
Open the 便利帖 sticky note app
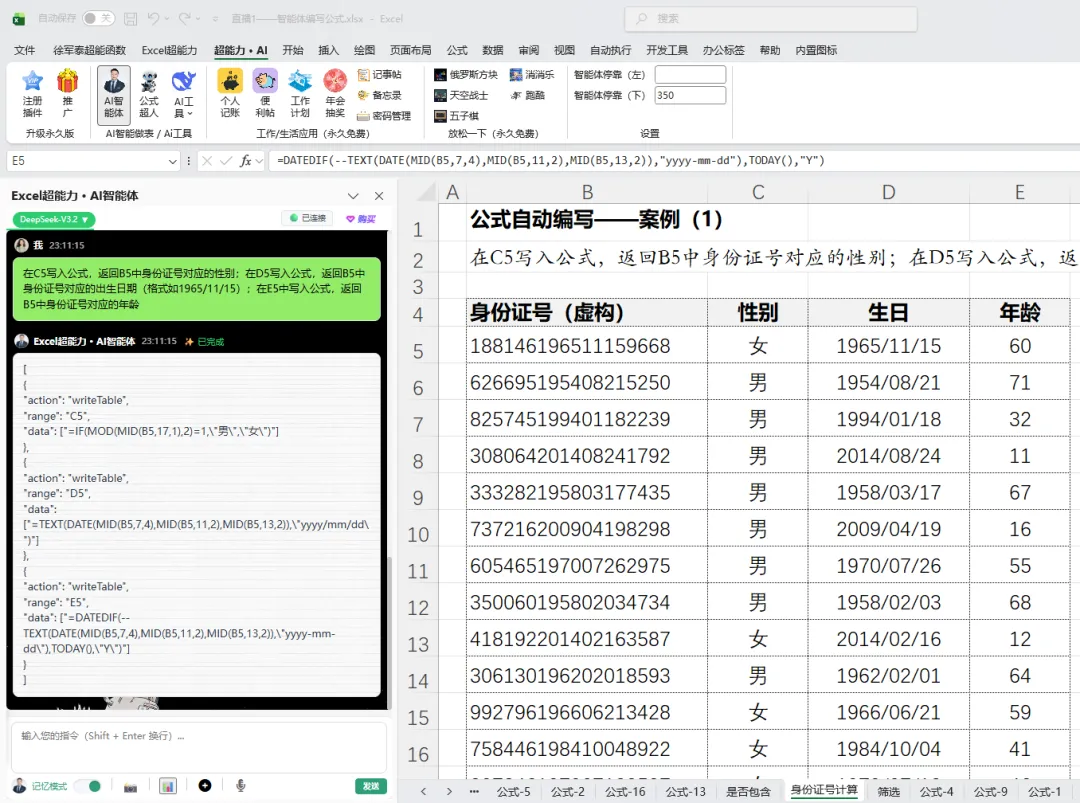pos(265,93)
